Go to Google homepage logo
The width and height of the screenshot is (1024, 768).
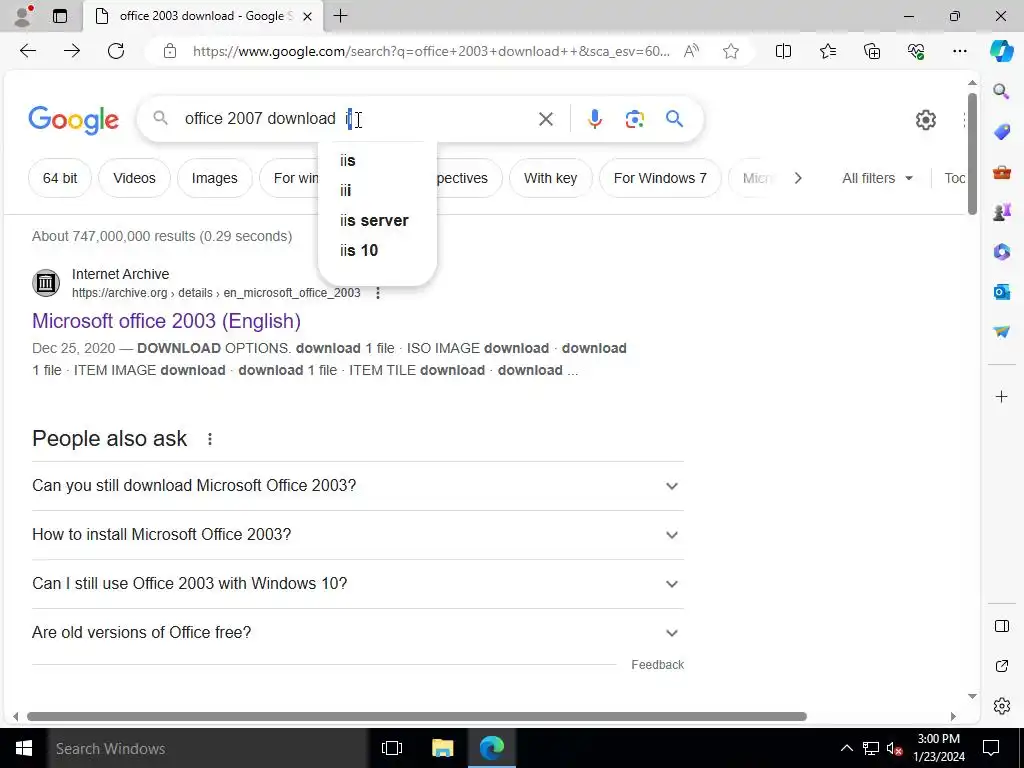point(73,120)
